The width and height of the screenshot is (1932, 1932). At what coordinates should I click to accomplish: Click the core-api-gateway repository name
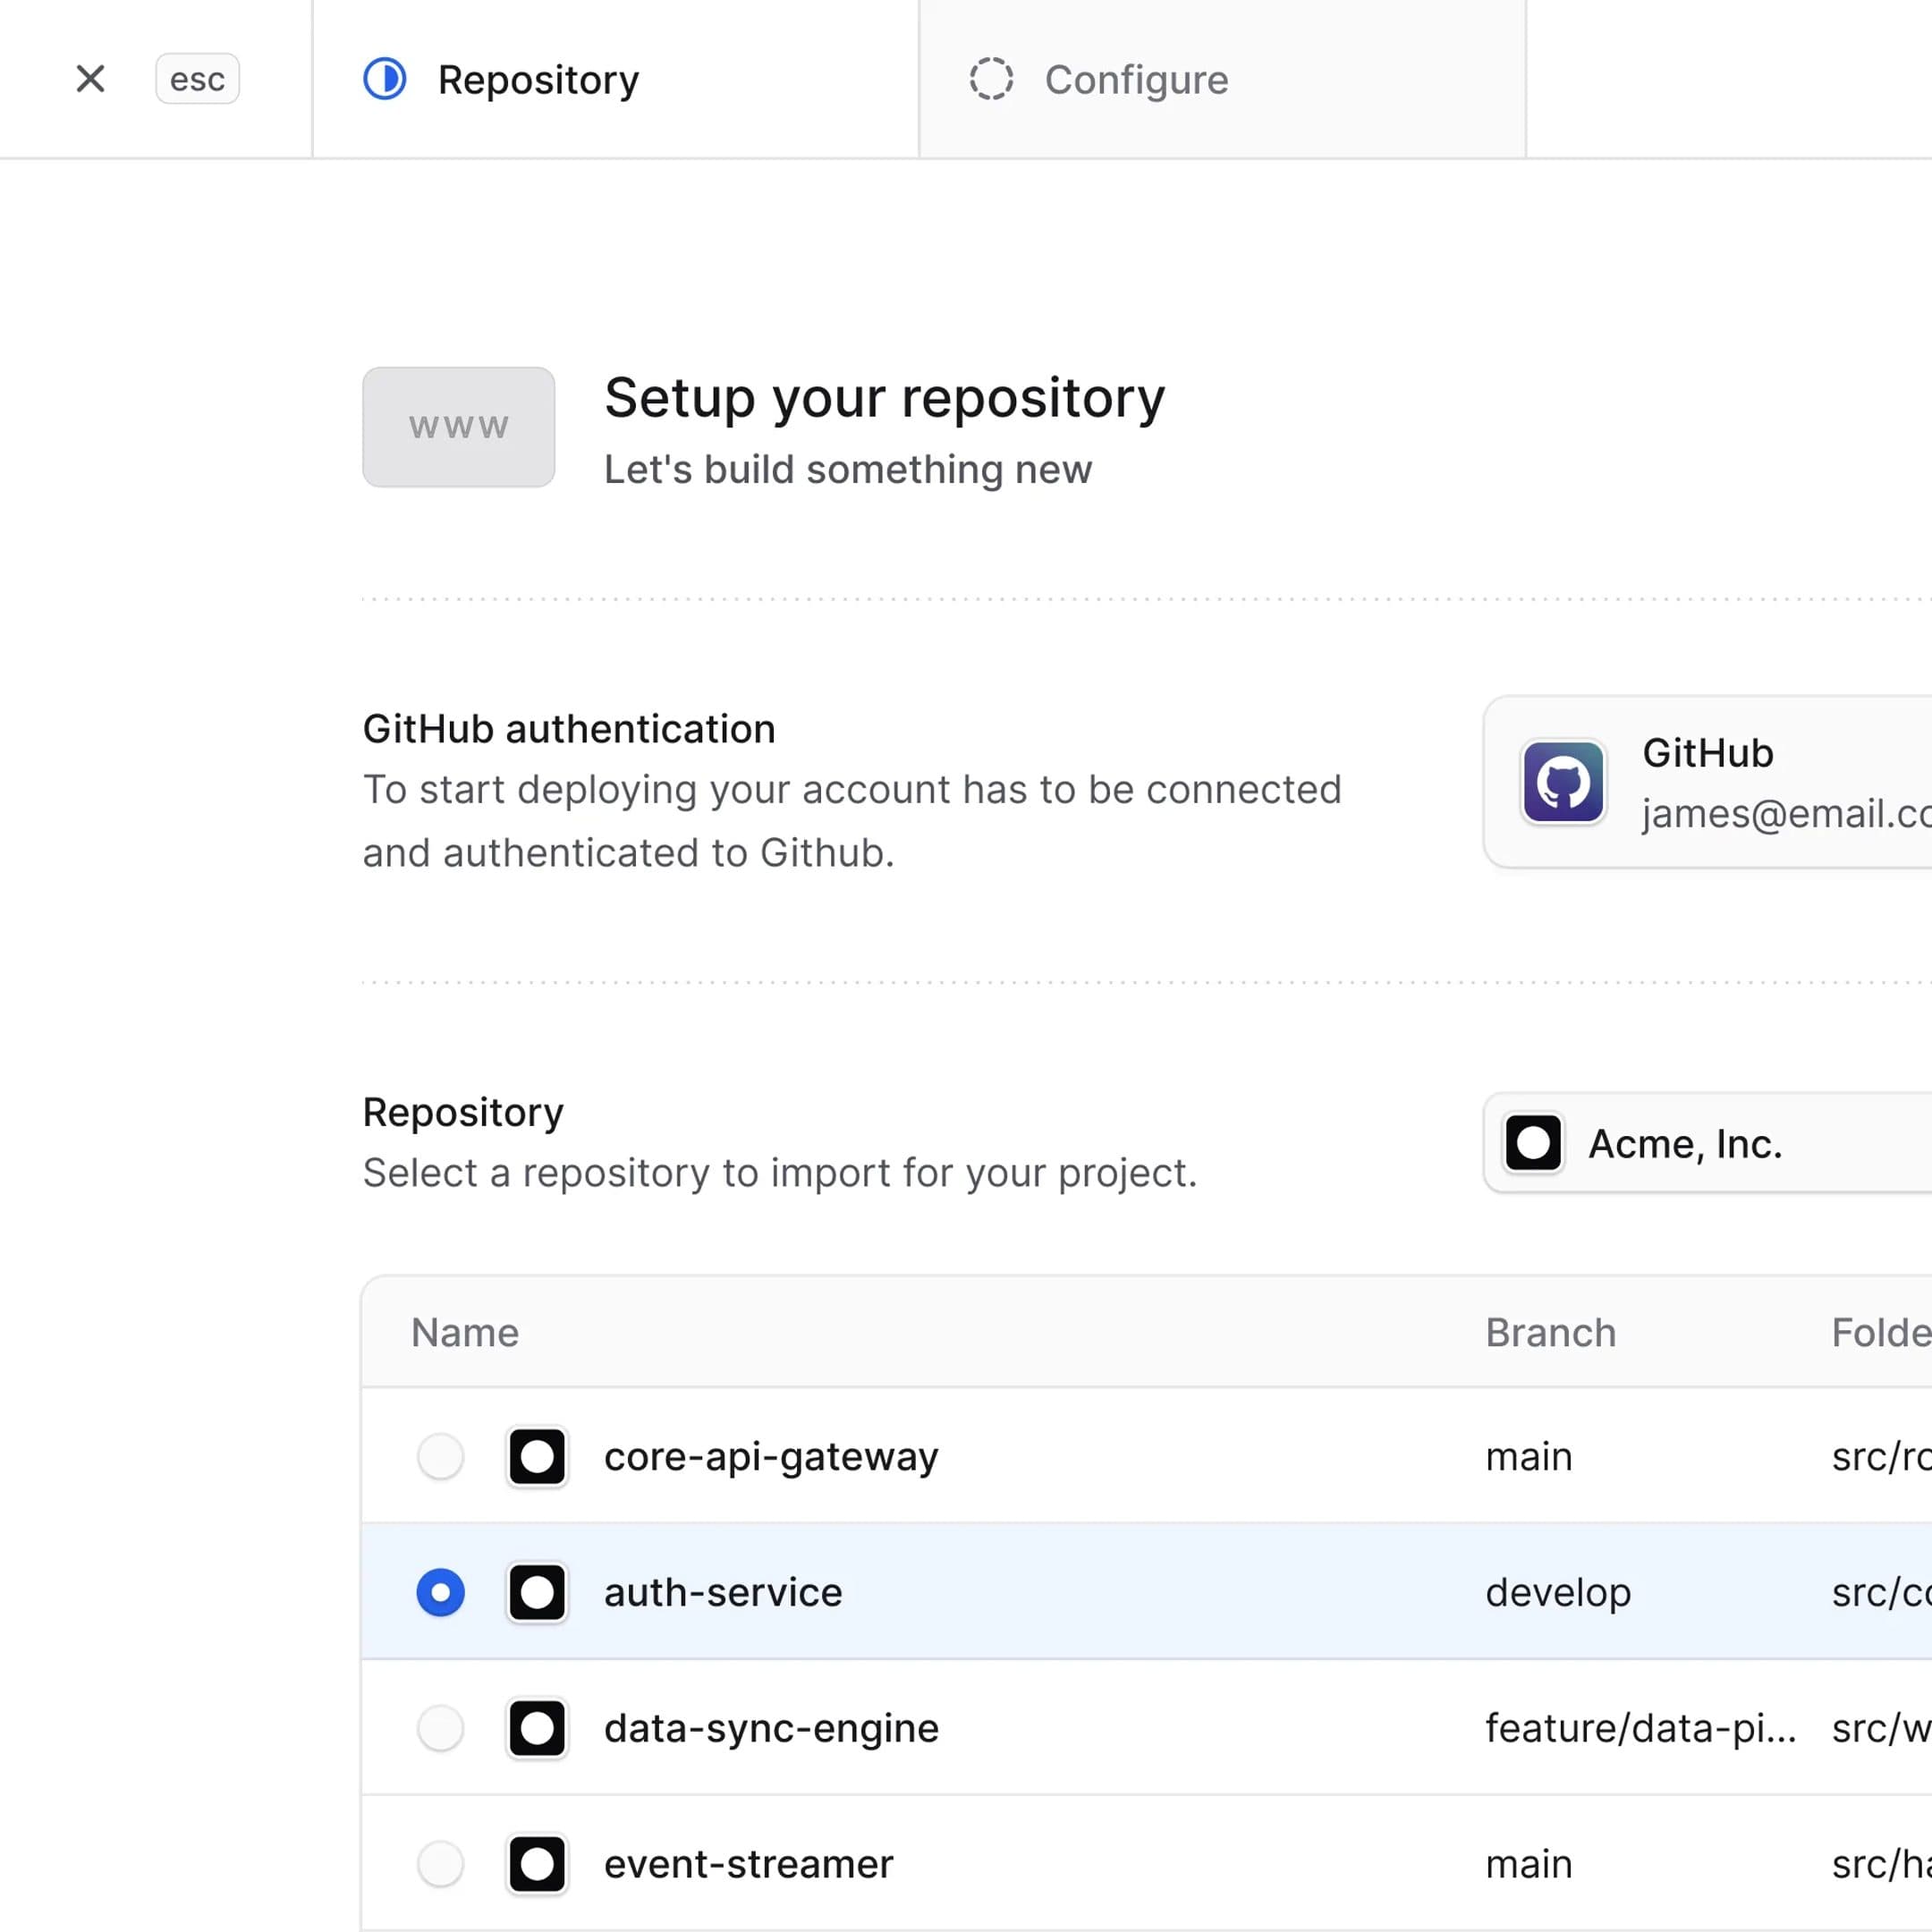771,1458
